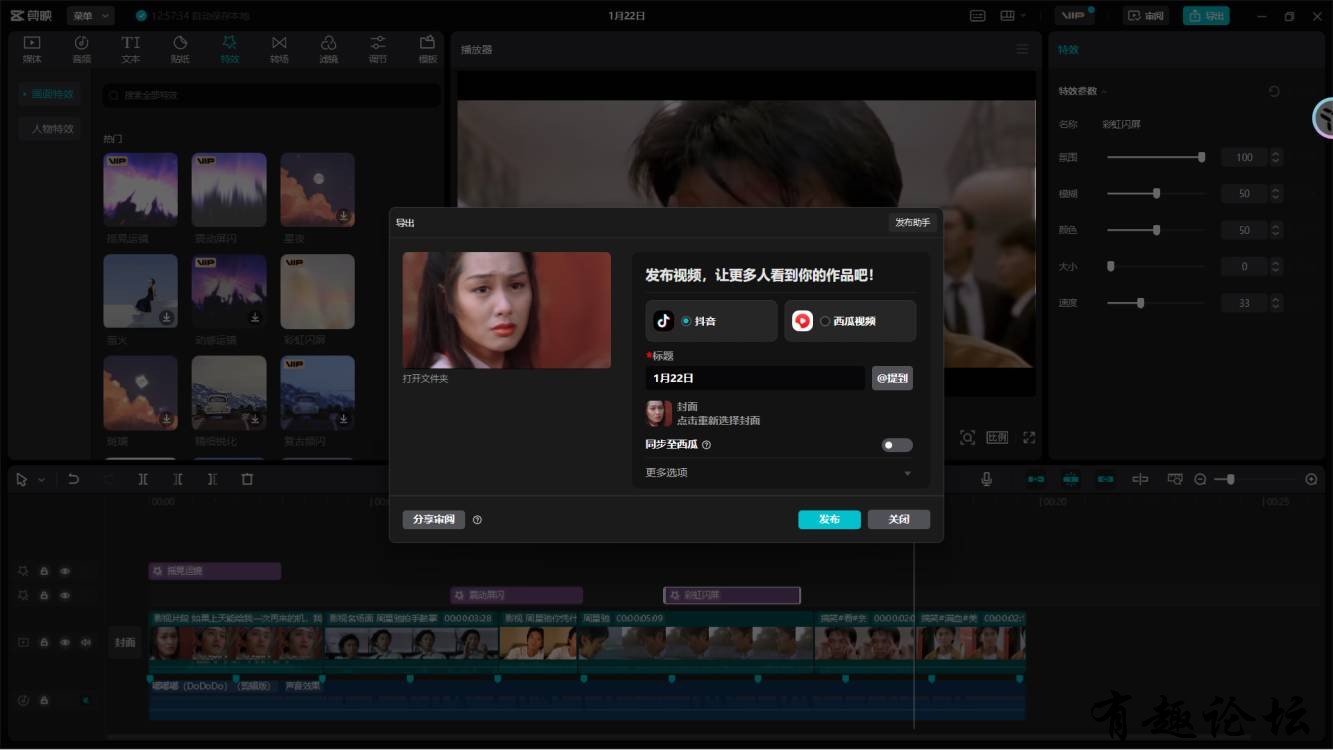Toggle visibility eye of 震动屏闪 effect track

65,595
